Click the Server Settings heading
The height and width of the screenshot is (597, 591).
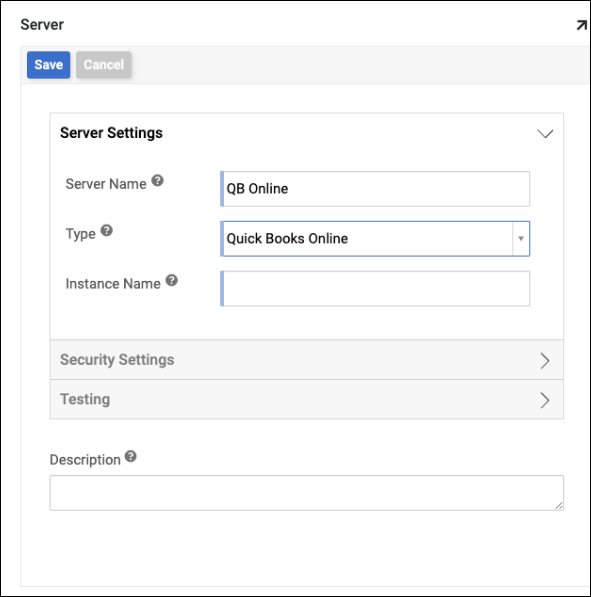pos(111,133)
